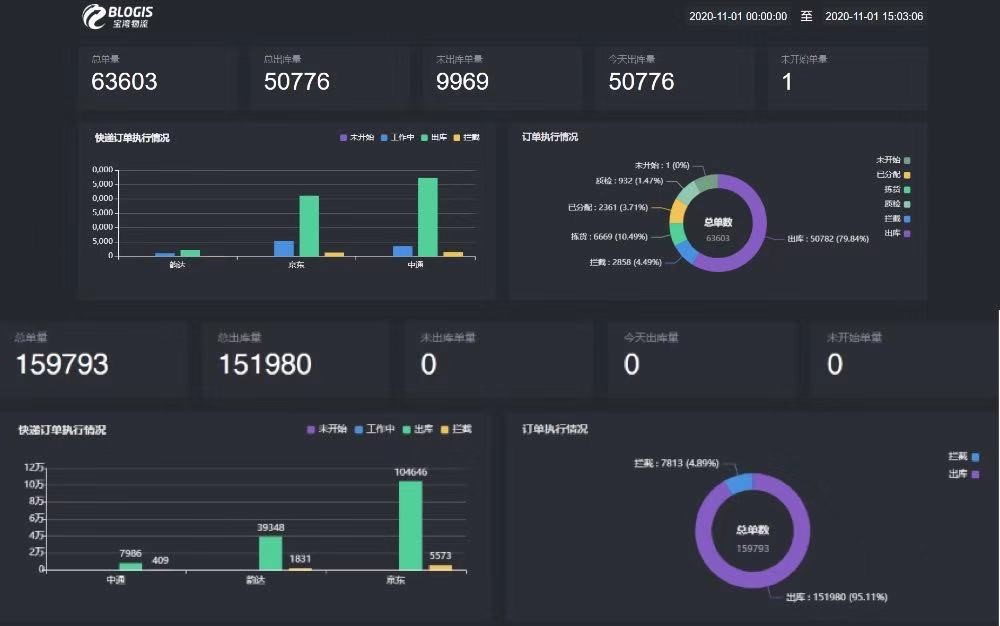This screenshot has height=626, width=1000.
Task: Toggle 拦截 legend in lower bar chart
Action: tap(455, 429)
